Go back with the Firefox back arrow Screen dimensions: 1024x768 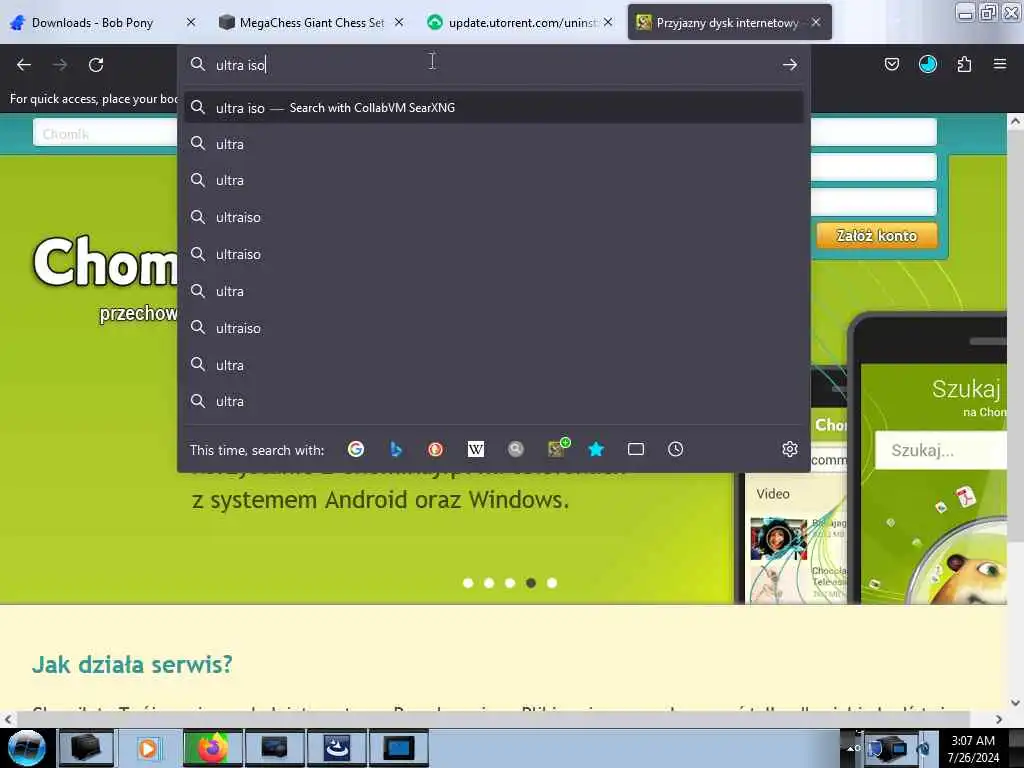tap(24, 65)
